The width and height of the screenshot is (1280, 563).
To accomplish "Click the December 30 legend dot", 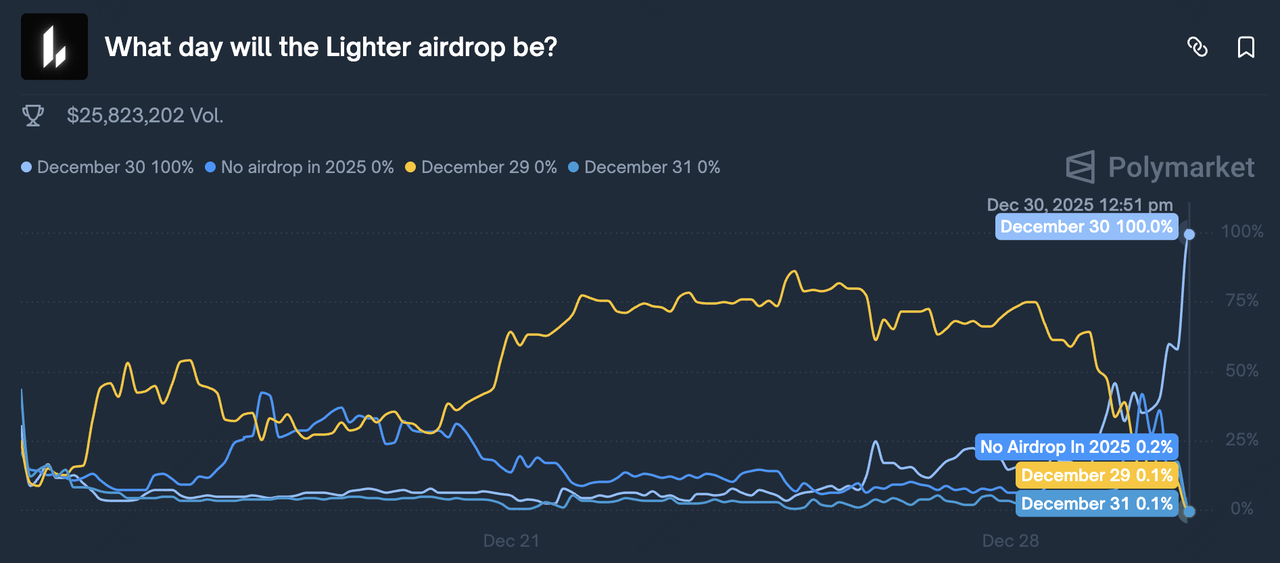I will pos(27,167).
